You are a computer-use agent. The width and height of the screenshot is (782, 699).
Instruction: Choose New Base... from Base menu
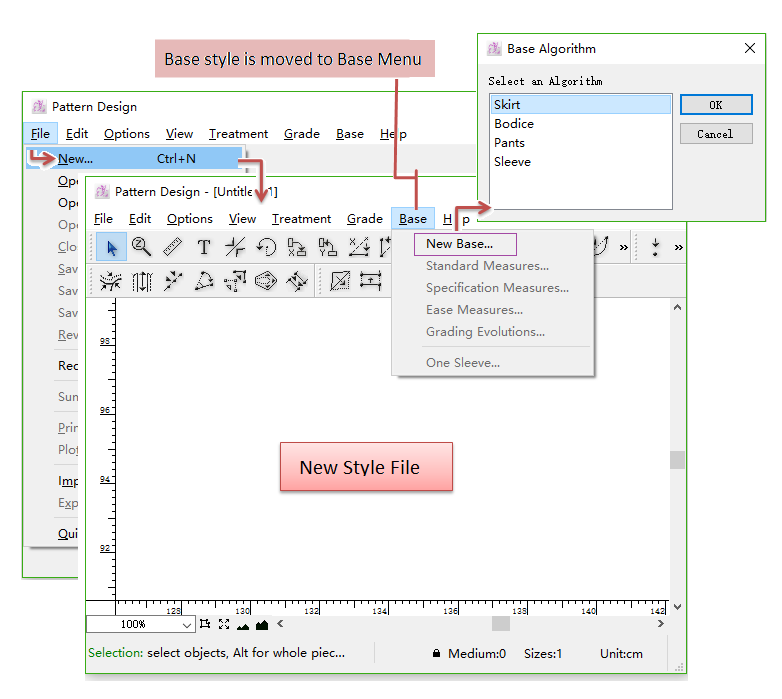[459, 244]
